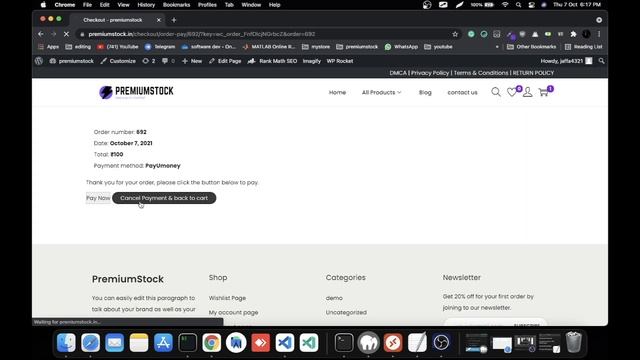
Task: Open the New content admin menu
Action: click(192, 61)
